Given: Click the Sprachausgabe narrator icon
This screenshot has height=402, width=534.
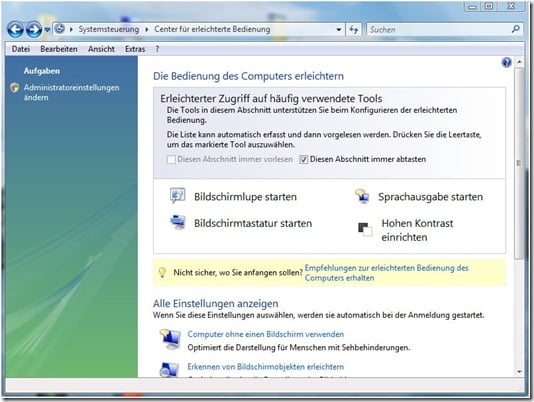Looking at the screenshot, I should 362,196.
